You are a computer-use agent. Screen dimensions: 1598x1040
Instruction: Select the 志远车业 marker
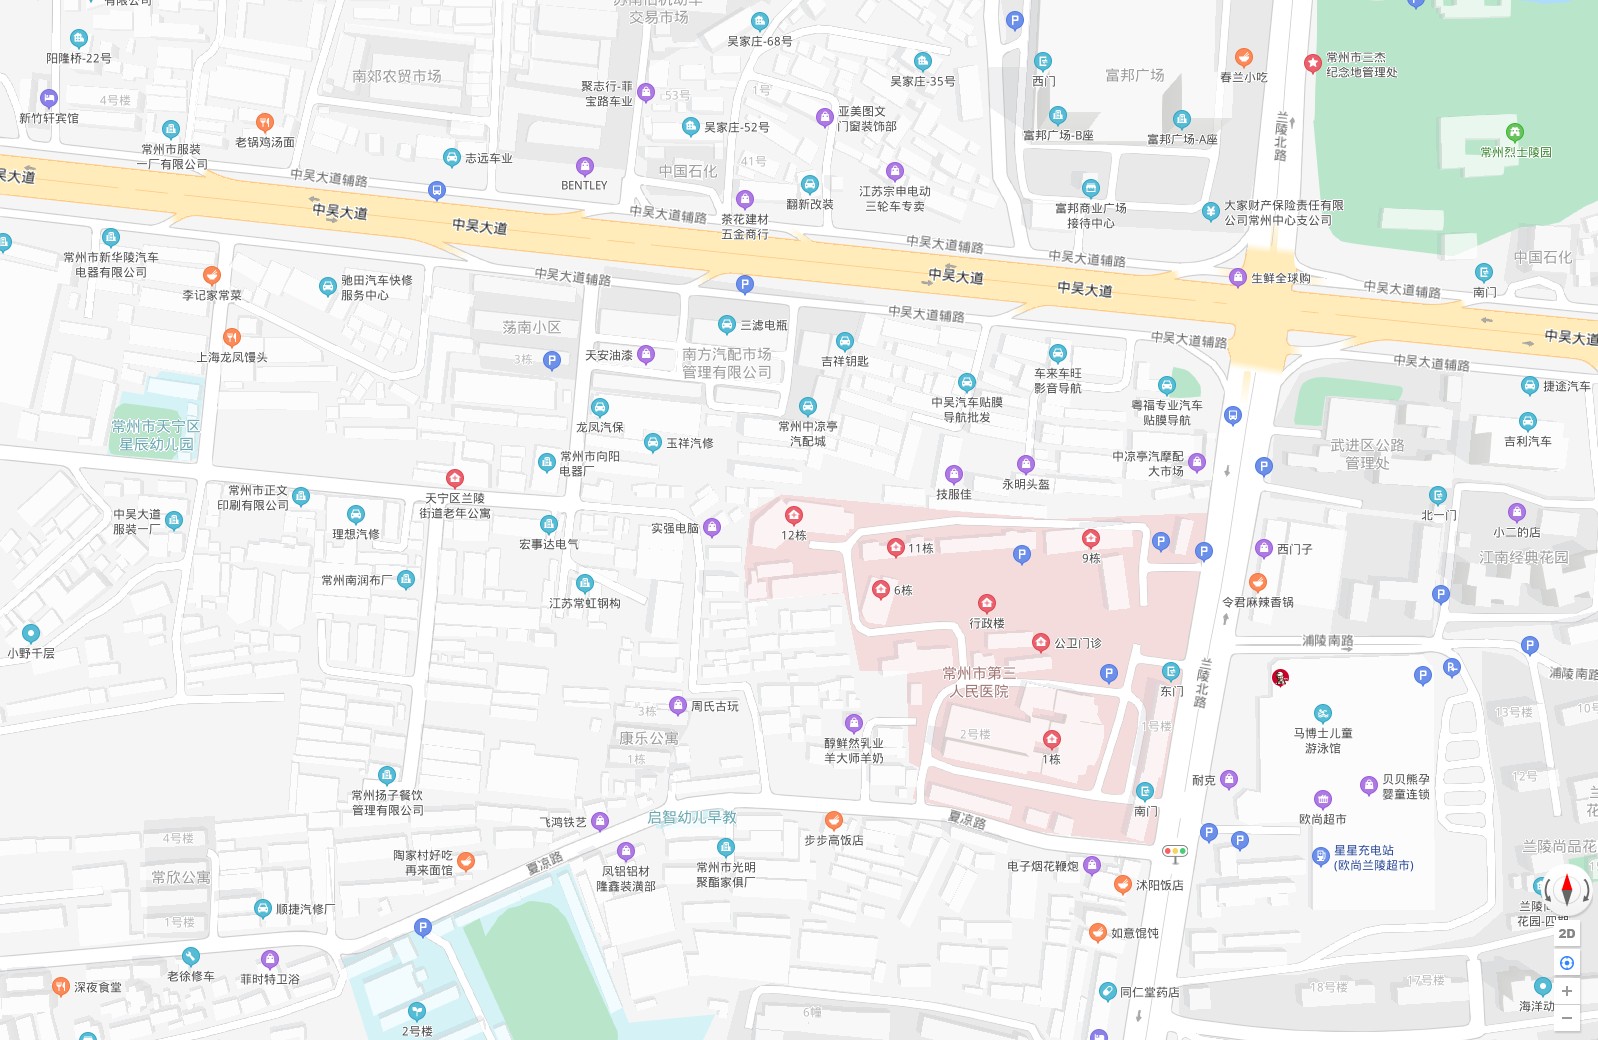tap(452, 158)
